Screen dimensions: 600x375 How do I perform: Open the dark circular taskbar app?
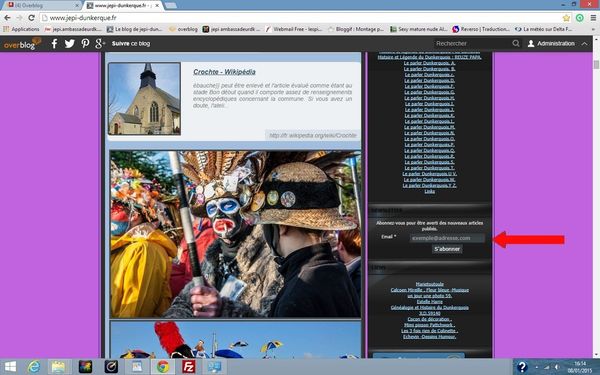[x=111, y=367]
